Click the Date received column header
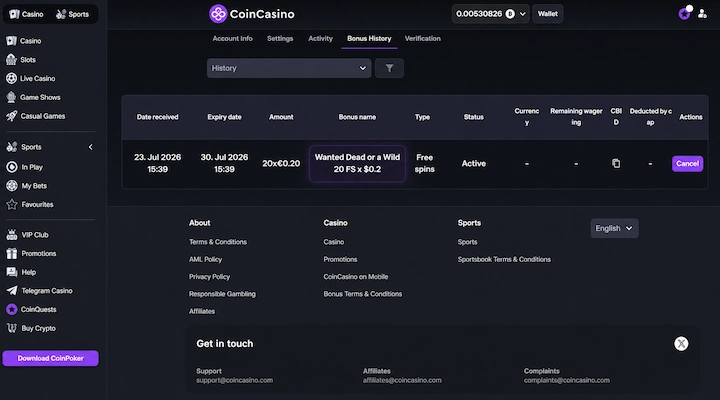The image size is (720, 400). pyautogui.click(x=158, y=117)
